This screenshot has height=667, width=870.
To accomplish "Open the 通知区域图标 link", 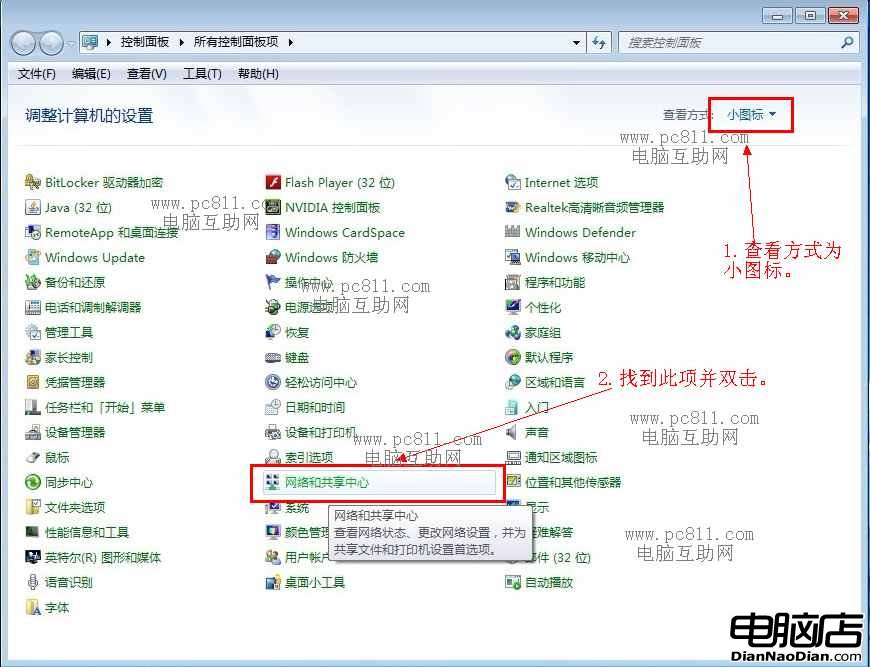I will (x=561, y=457).
